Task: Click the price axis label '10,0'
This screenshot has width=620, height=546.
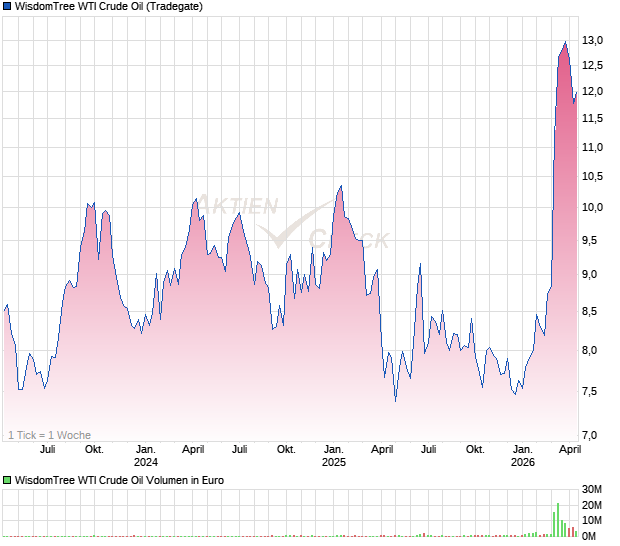Action: (592, 207)
